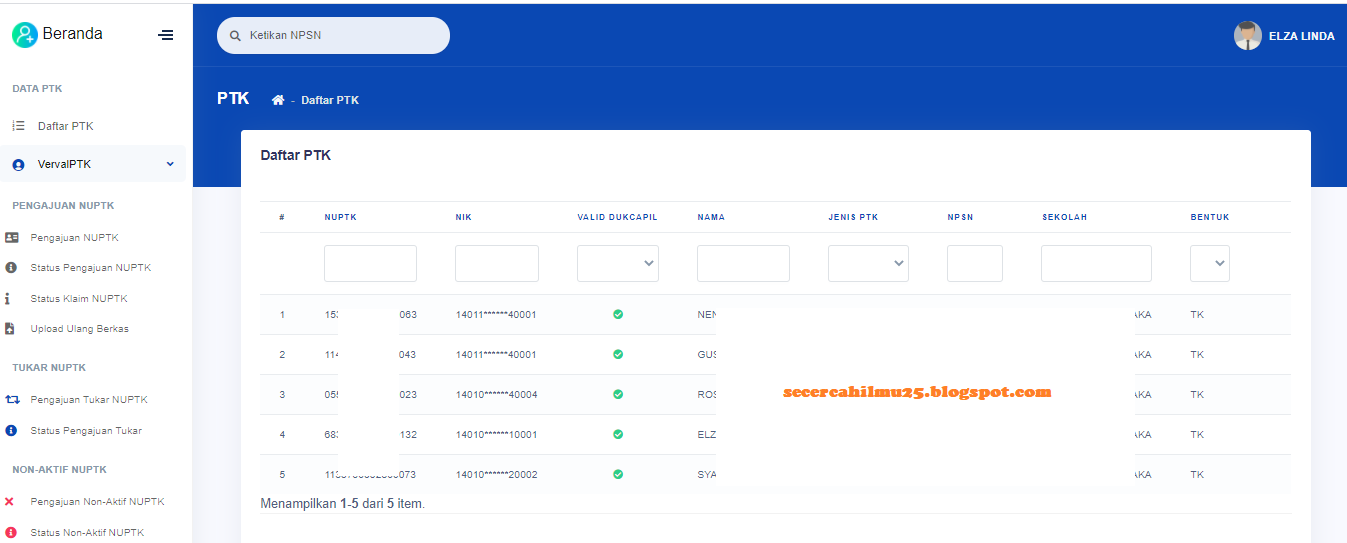
Task: Sort table by SEKOLAH column header
Action: pos(1064,217)
